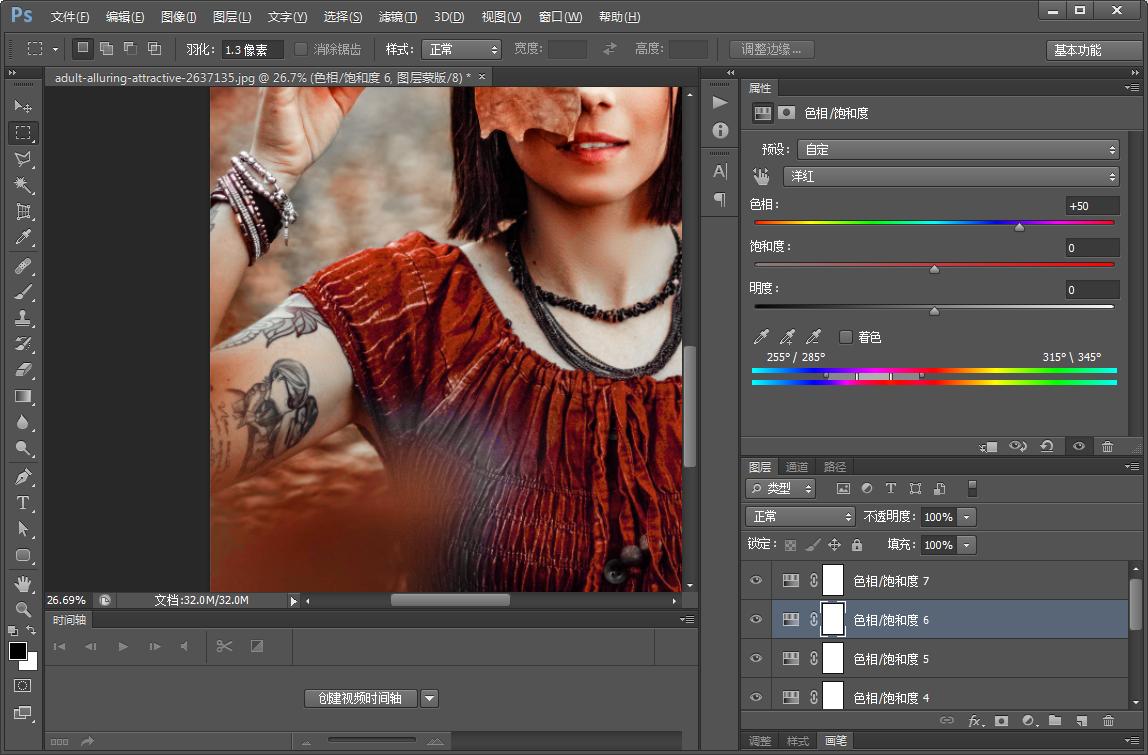Toggle visibility of 色相/饱和度 5 layer
This screenshot has width=1148, height=755.
coord(756,659)
